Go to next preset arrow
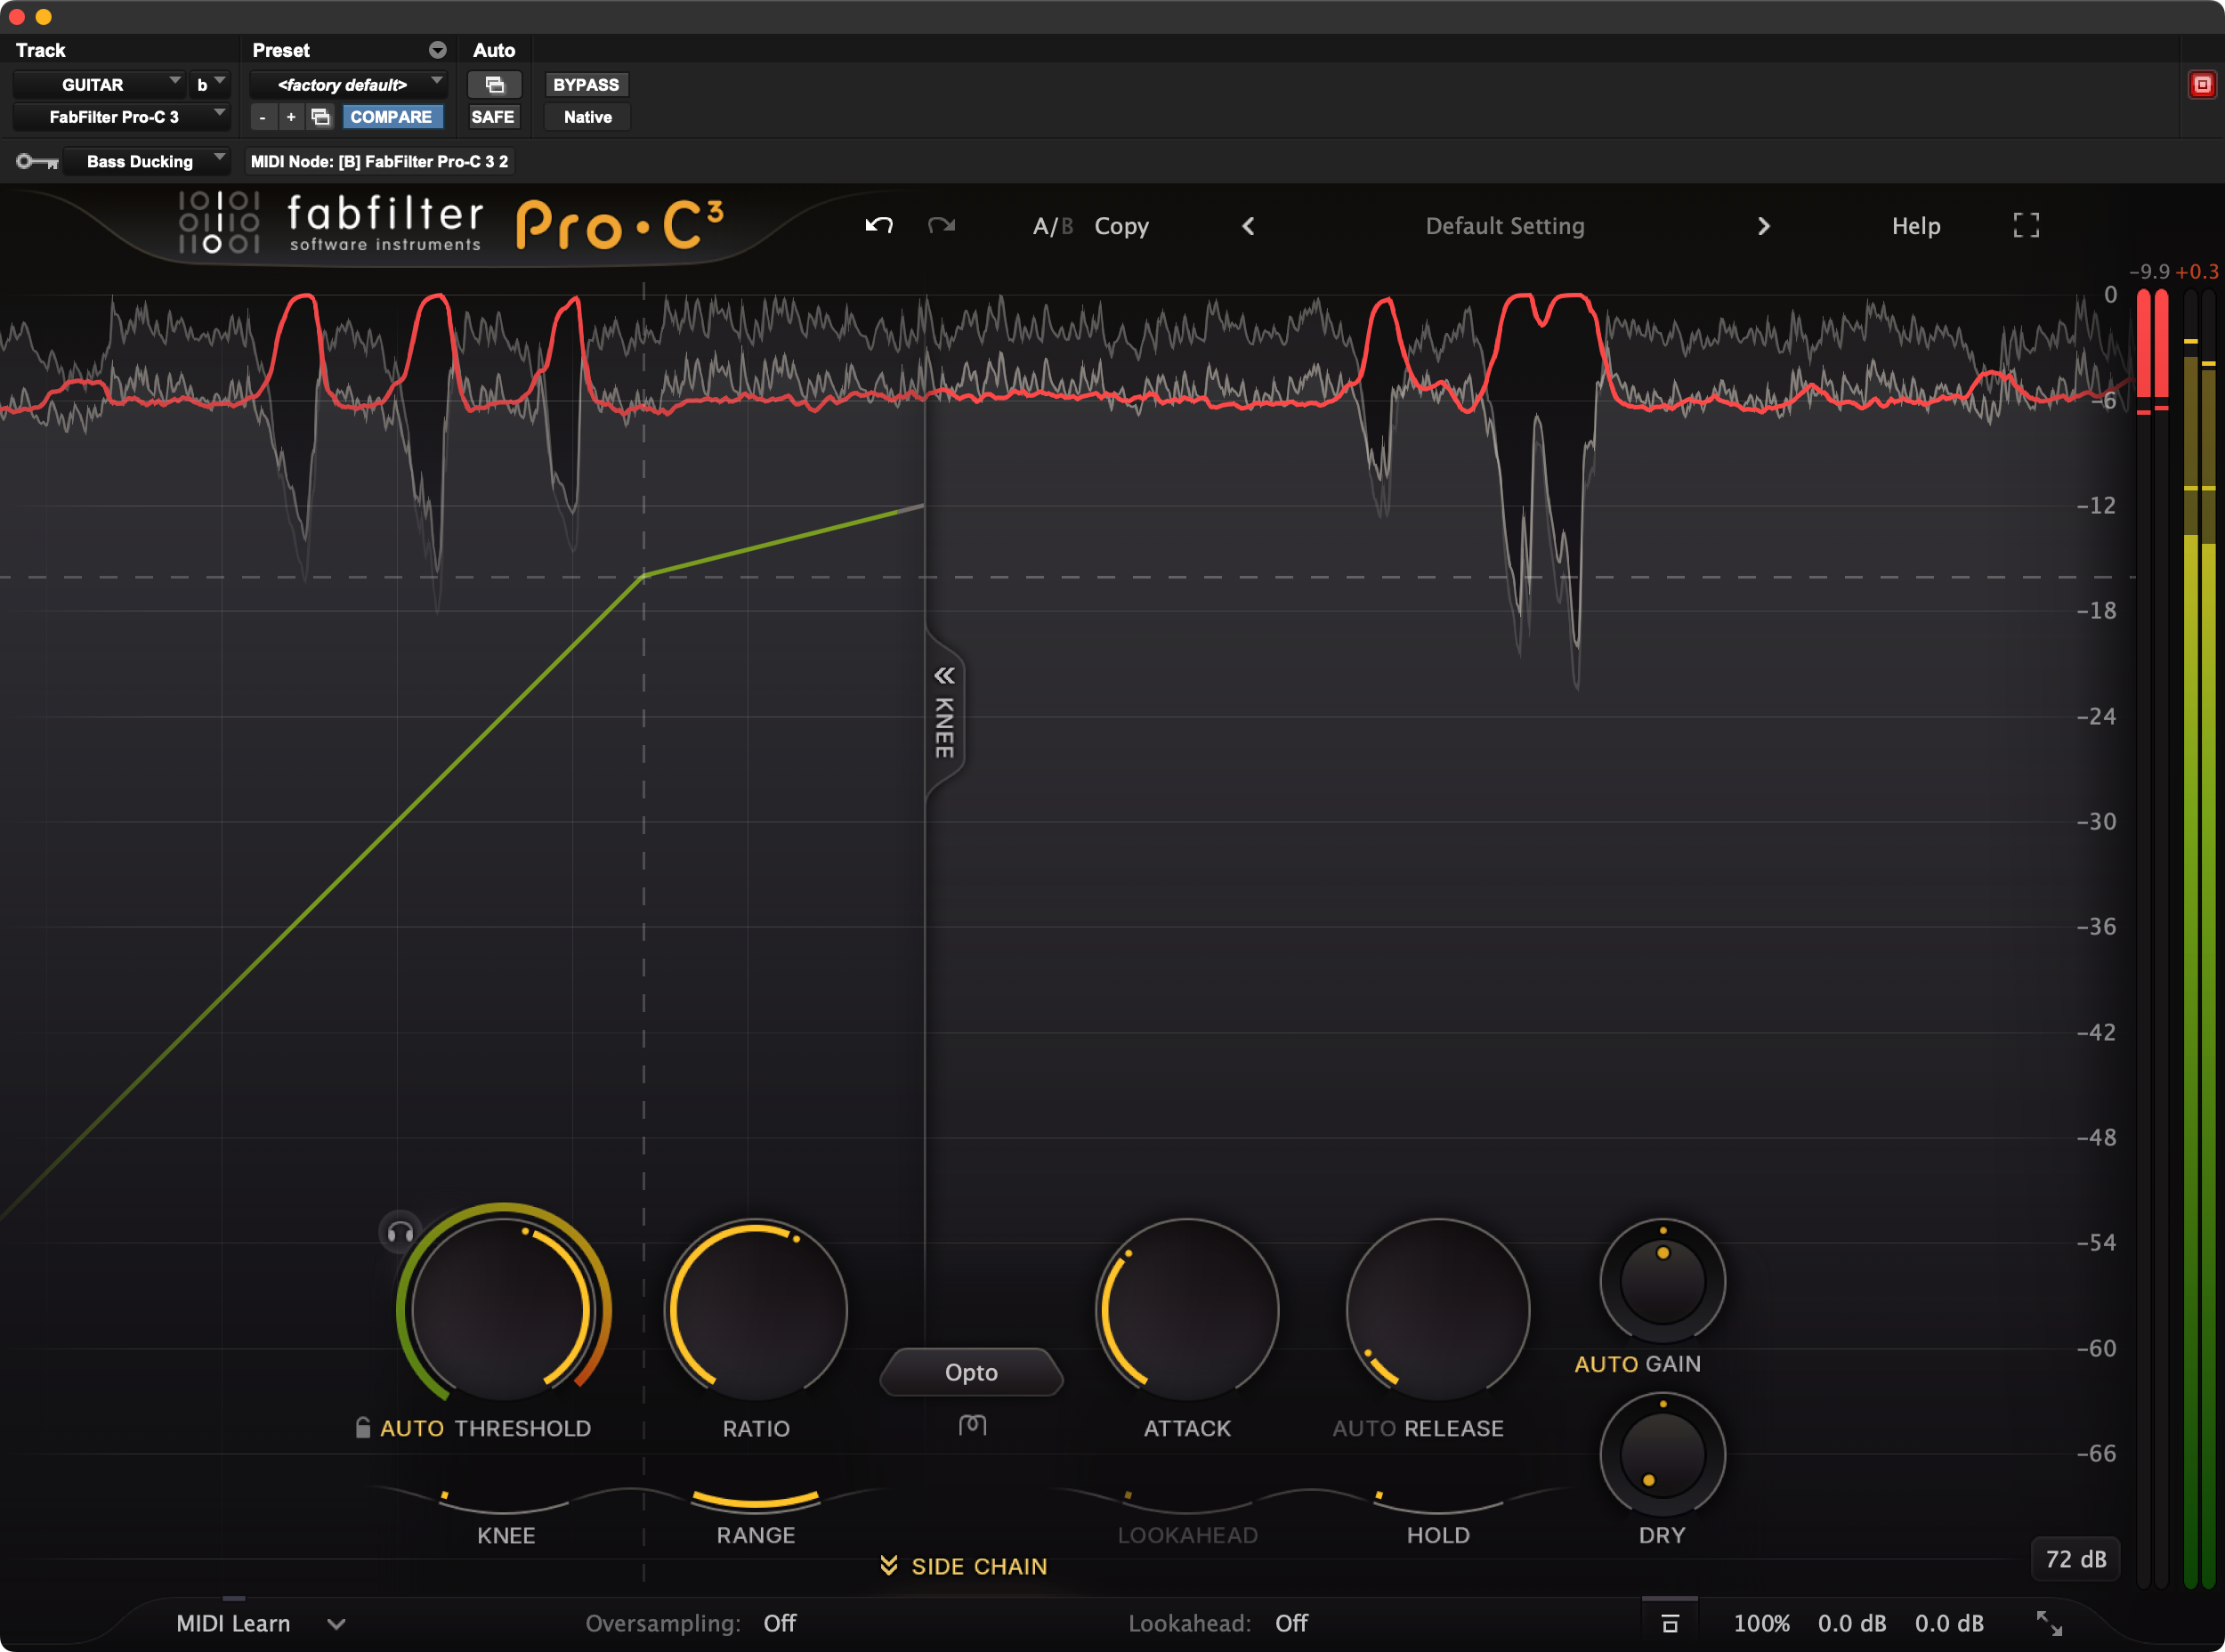 pyautogui.click(x=1763, y=226)
